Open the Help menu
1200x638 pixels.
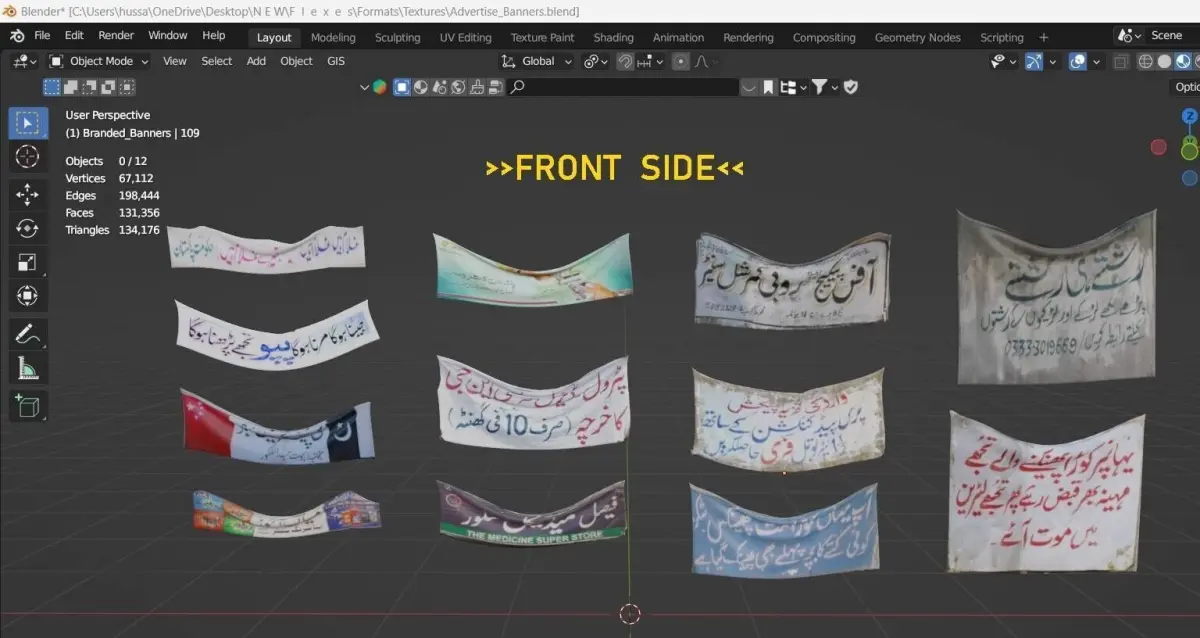(214, 35)
